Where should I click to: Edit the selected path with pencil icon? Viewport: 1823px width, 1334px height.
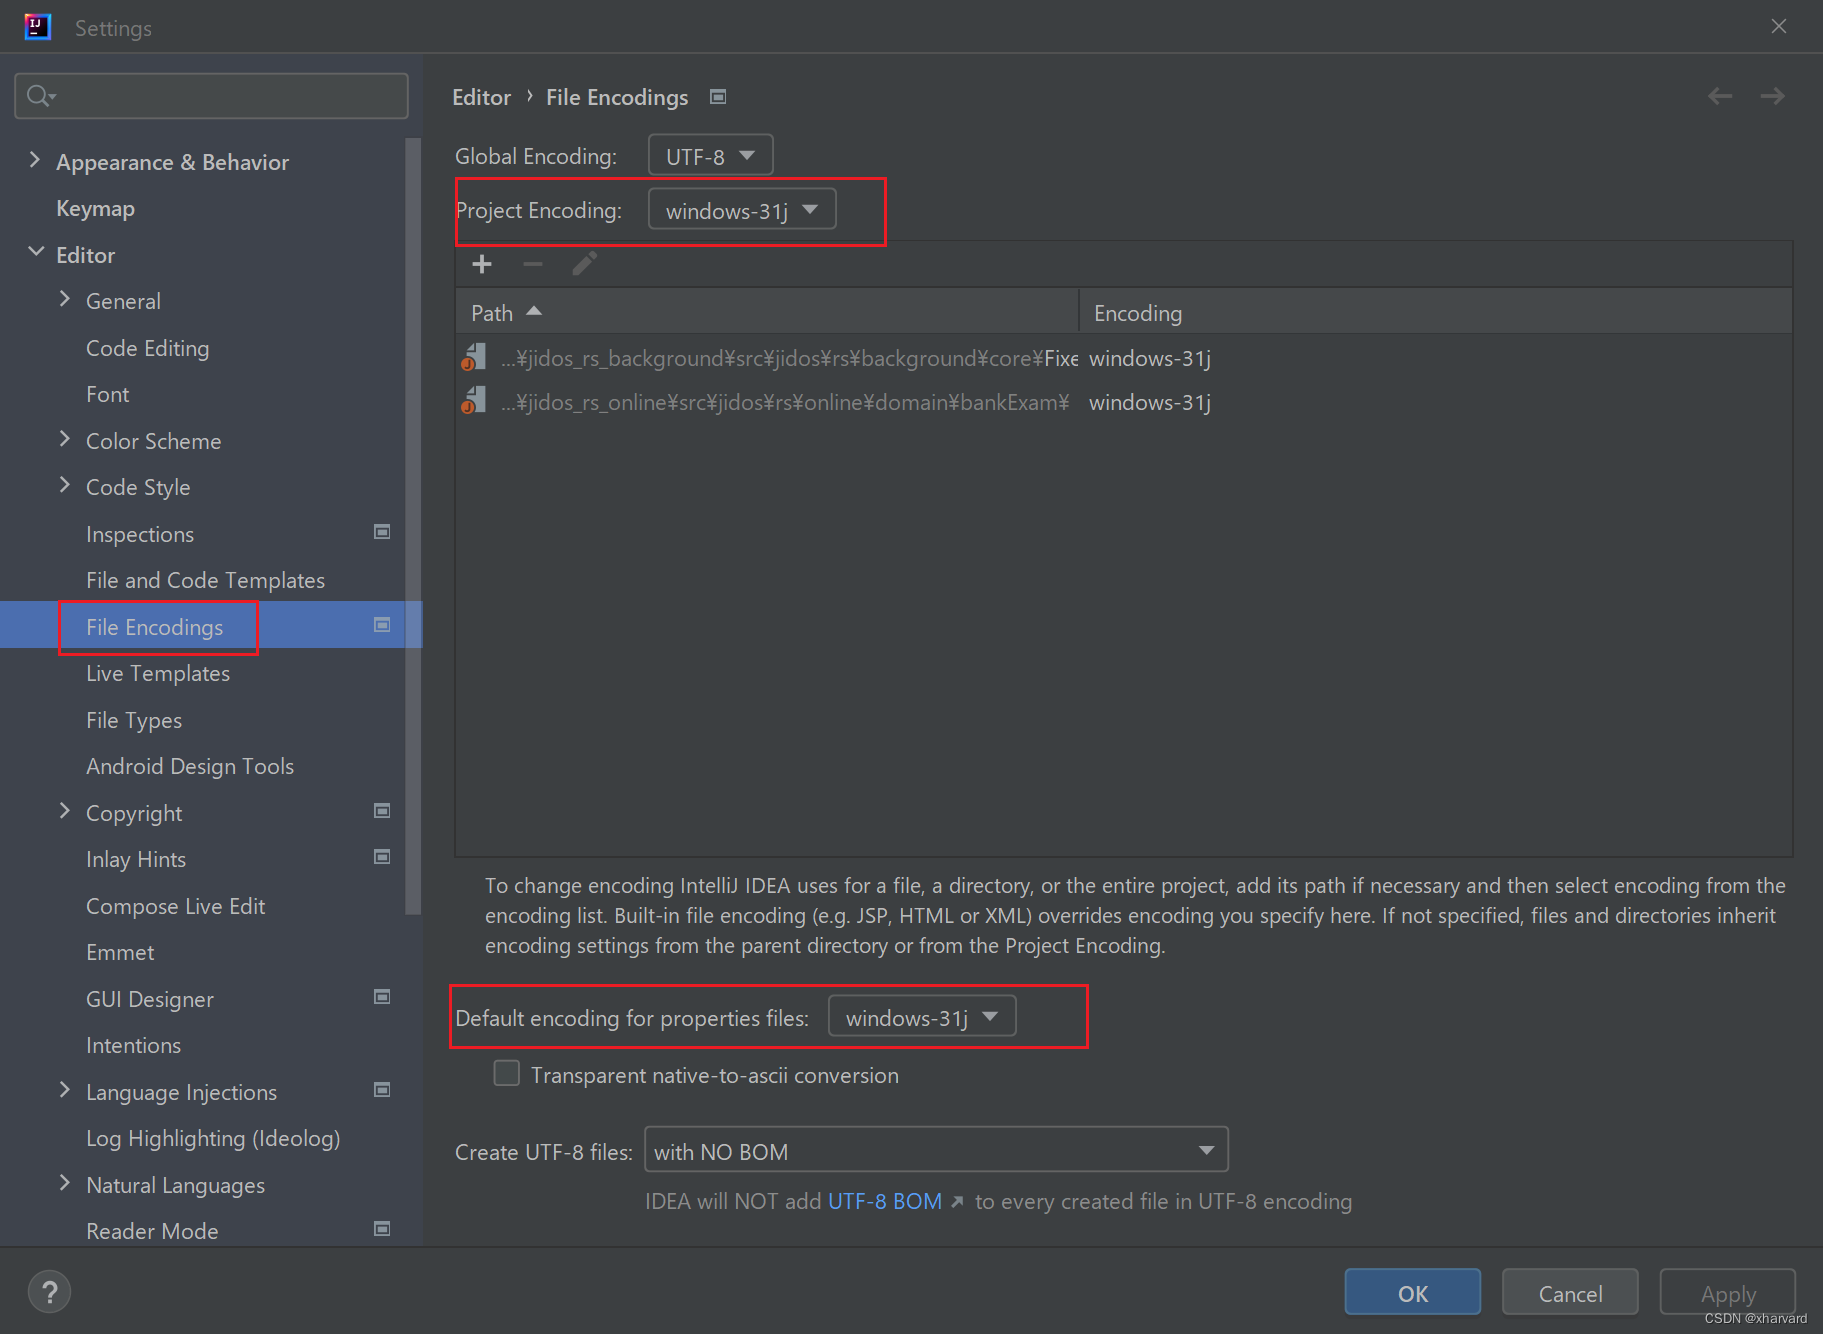point(584,263)
